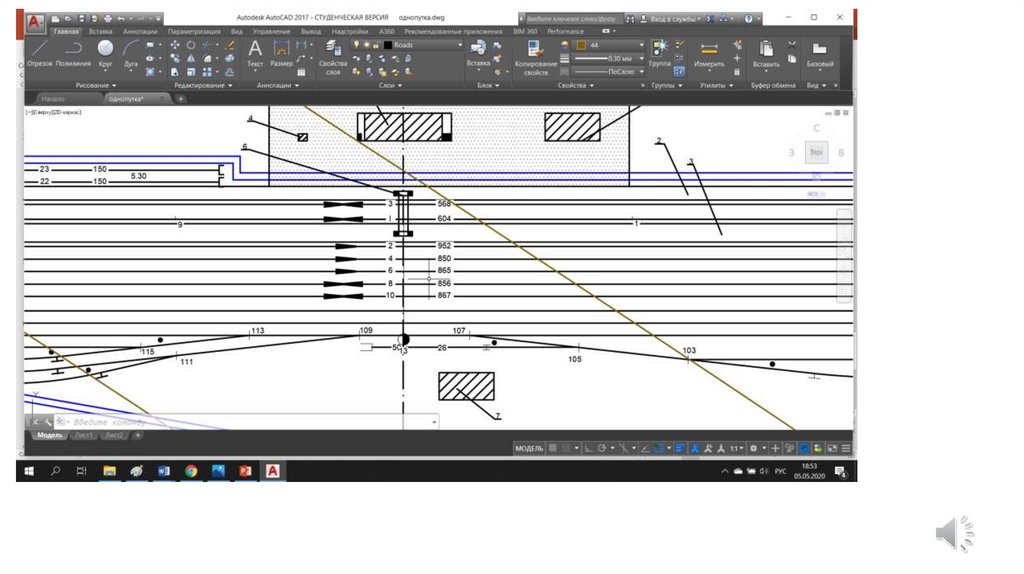The width and height of the screenshot is (1024, 574).
Task: Toggle the lightbulb on the Roads layer
Action: pos(355,45)
